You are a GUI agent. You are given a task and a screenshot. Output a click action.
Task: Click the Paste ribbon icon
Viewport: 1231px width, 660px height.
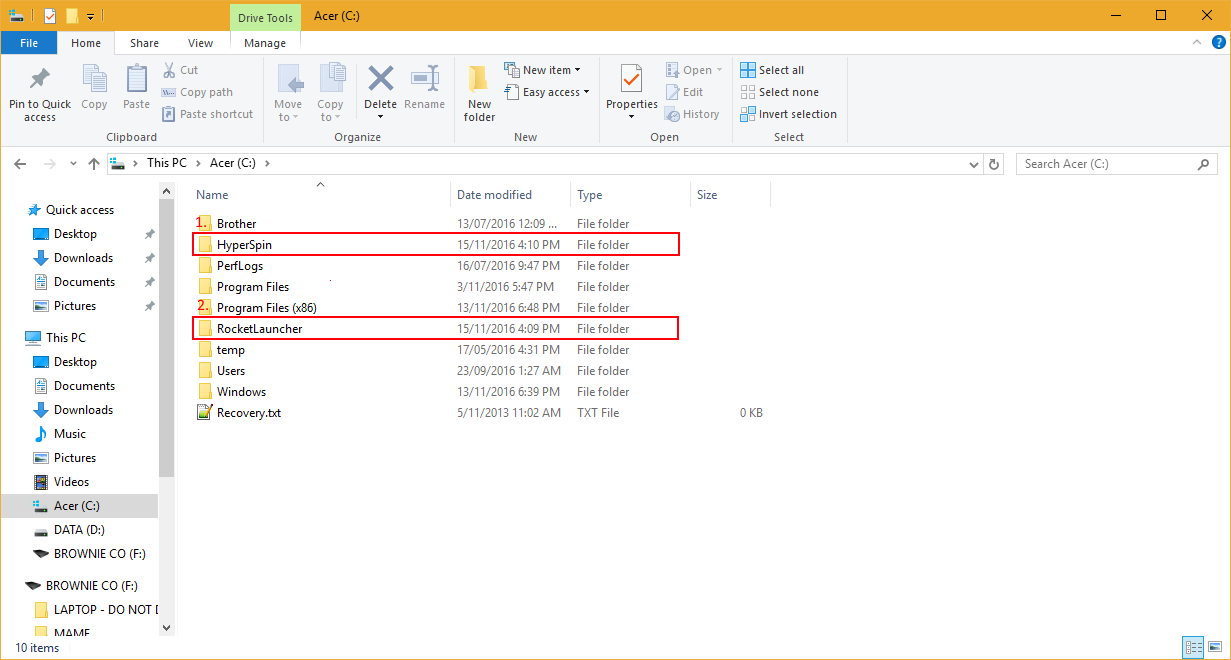click(136, 79)
